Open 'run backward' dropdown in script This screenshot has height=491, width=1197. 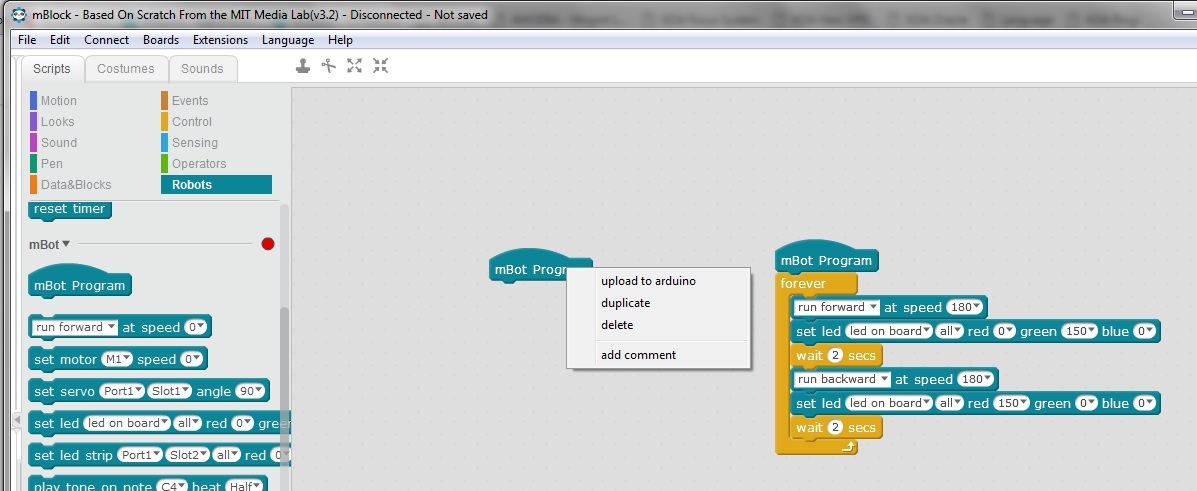[843, 380]
